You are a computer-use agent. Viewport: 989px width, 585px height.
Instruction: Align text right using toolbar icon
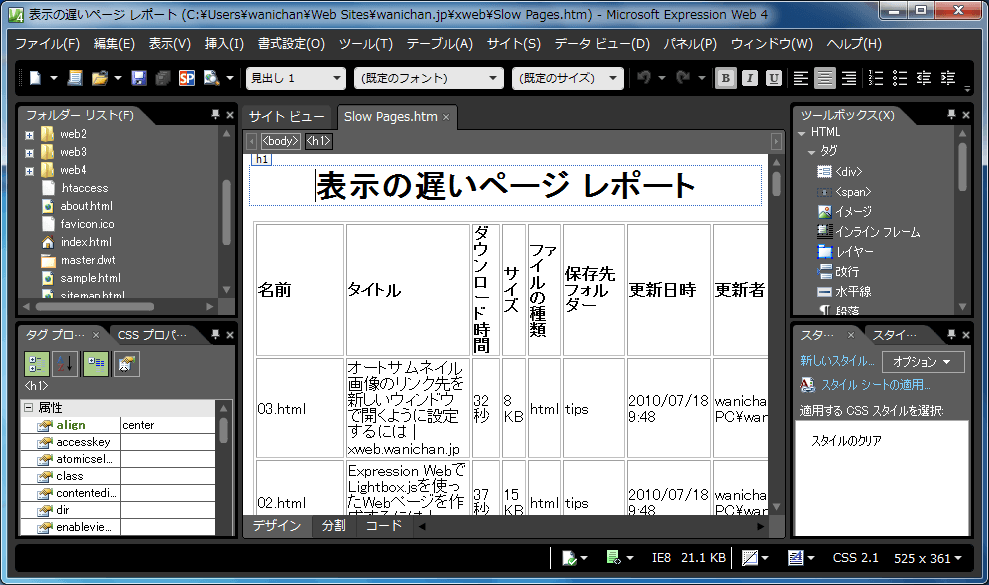(849, 78)
